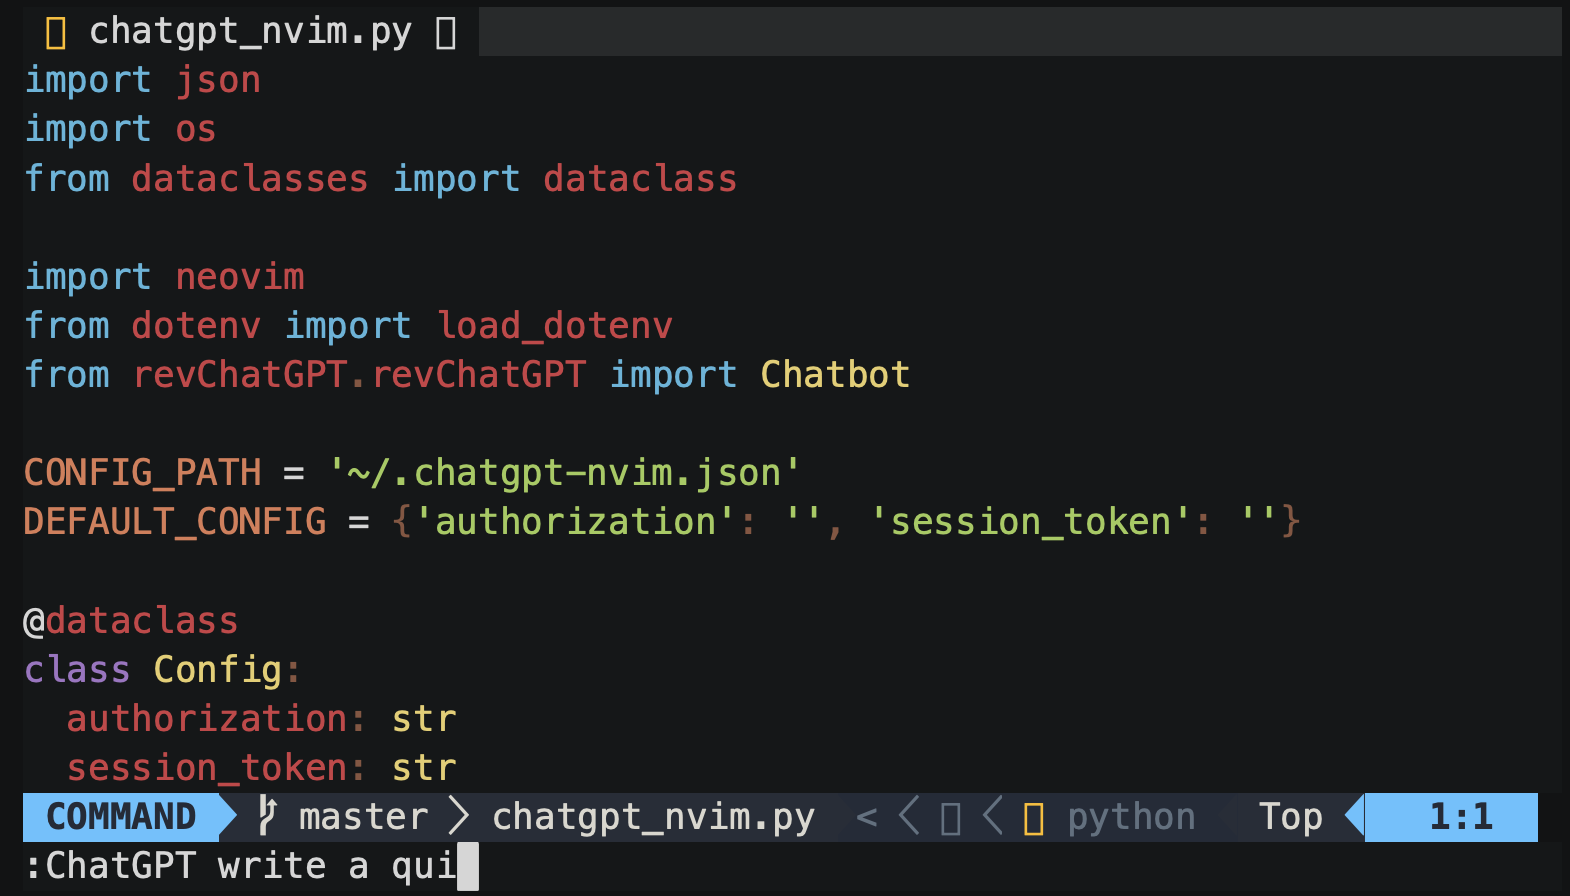Click the Chatbot import name
Viewport: 1570px width, 896px height.
coord(835,374)
